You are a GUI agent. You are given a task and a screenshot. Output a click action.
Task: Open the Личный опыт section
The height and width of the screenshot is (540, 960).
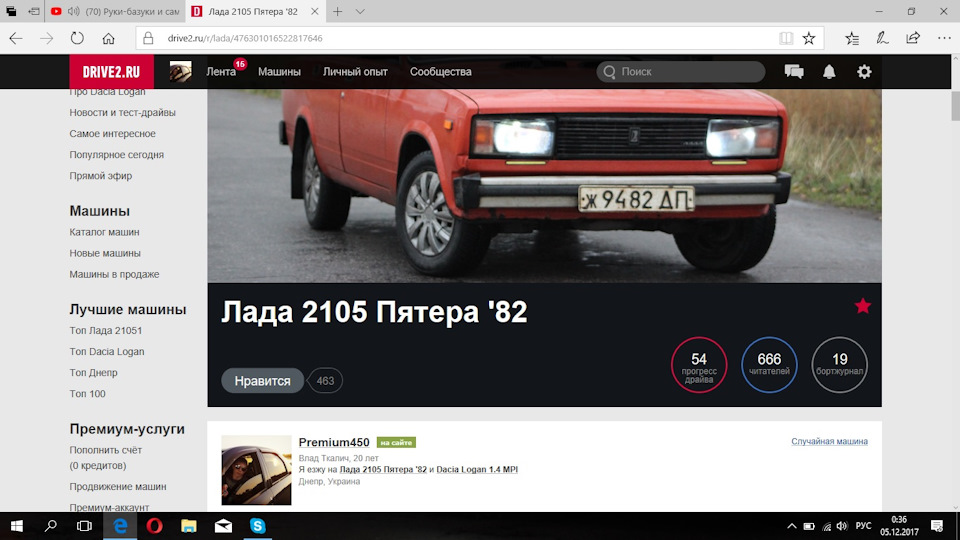click(x=355, y=72)
